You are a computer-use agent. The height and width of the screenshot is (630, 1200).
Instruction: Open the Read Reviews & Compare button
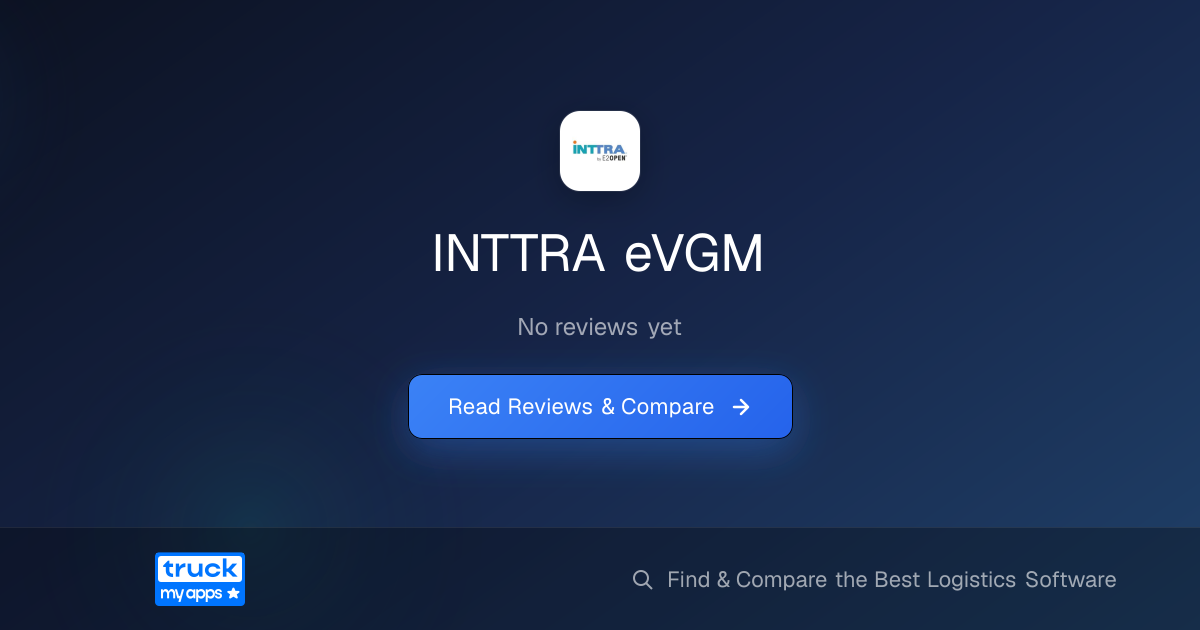[x=600, y=407]
